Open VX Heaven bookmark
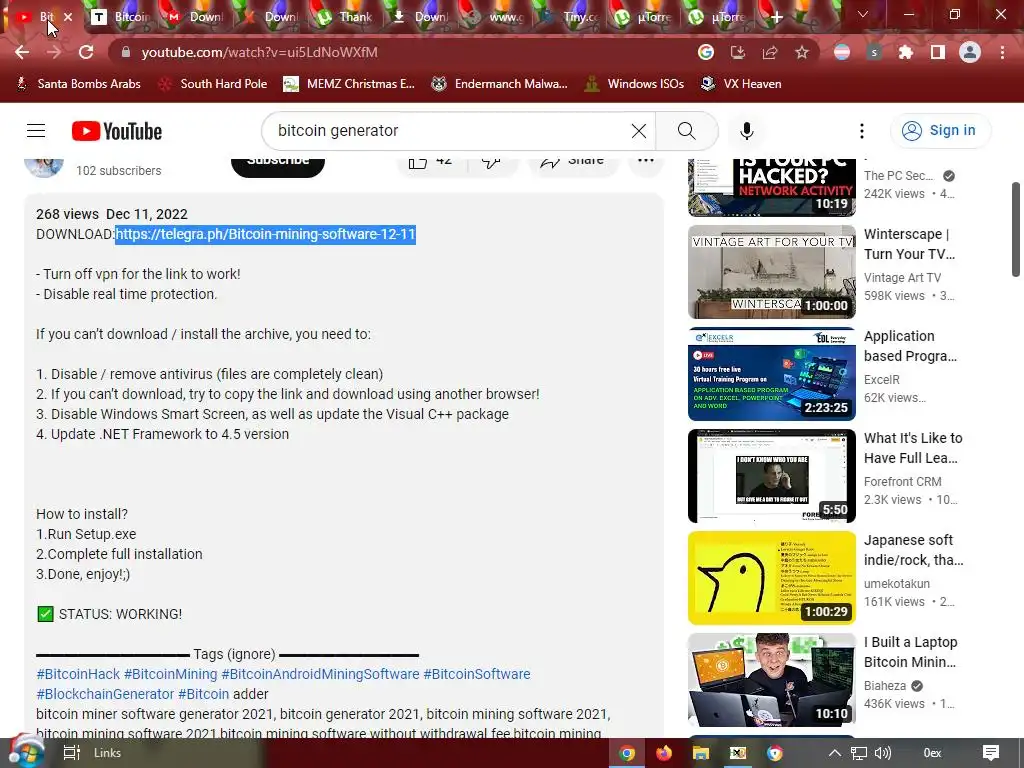The image size is (1024, 768). click(x=741, y=84)
